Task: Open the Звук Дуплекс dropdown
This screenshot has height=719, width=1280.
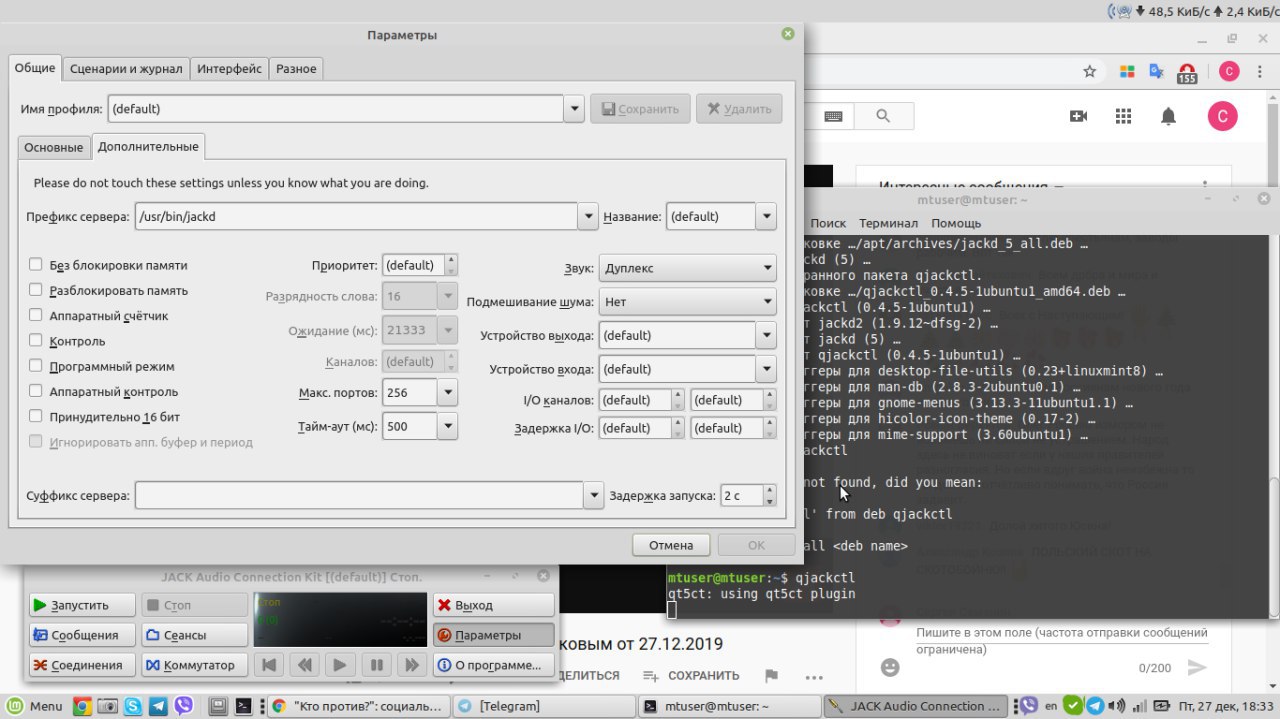Action: (687, 268)
